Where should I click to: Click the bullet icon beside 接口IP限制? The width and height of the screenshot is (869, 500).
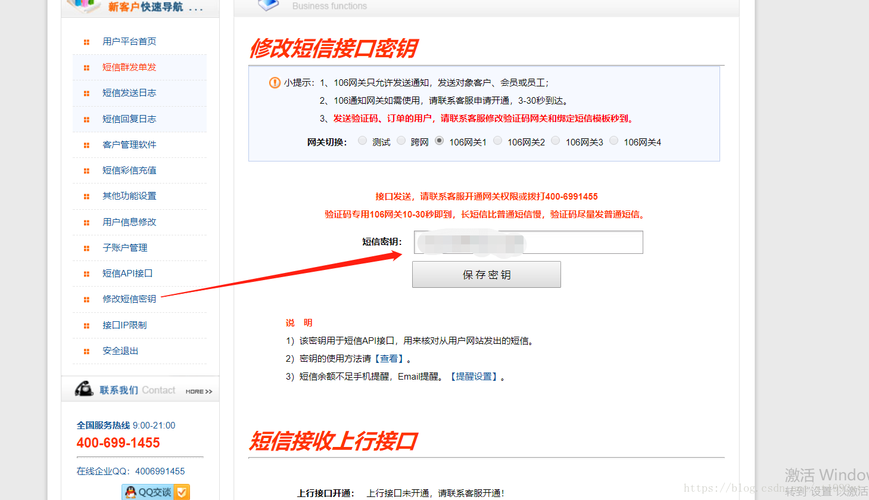click(x=86, y=326)
